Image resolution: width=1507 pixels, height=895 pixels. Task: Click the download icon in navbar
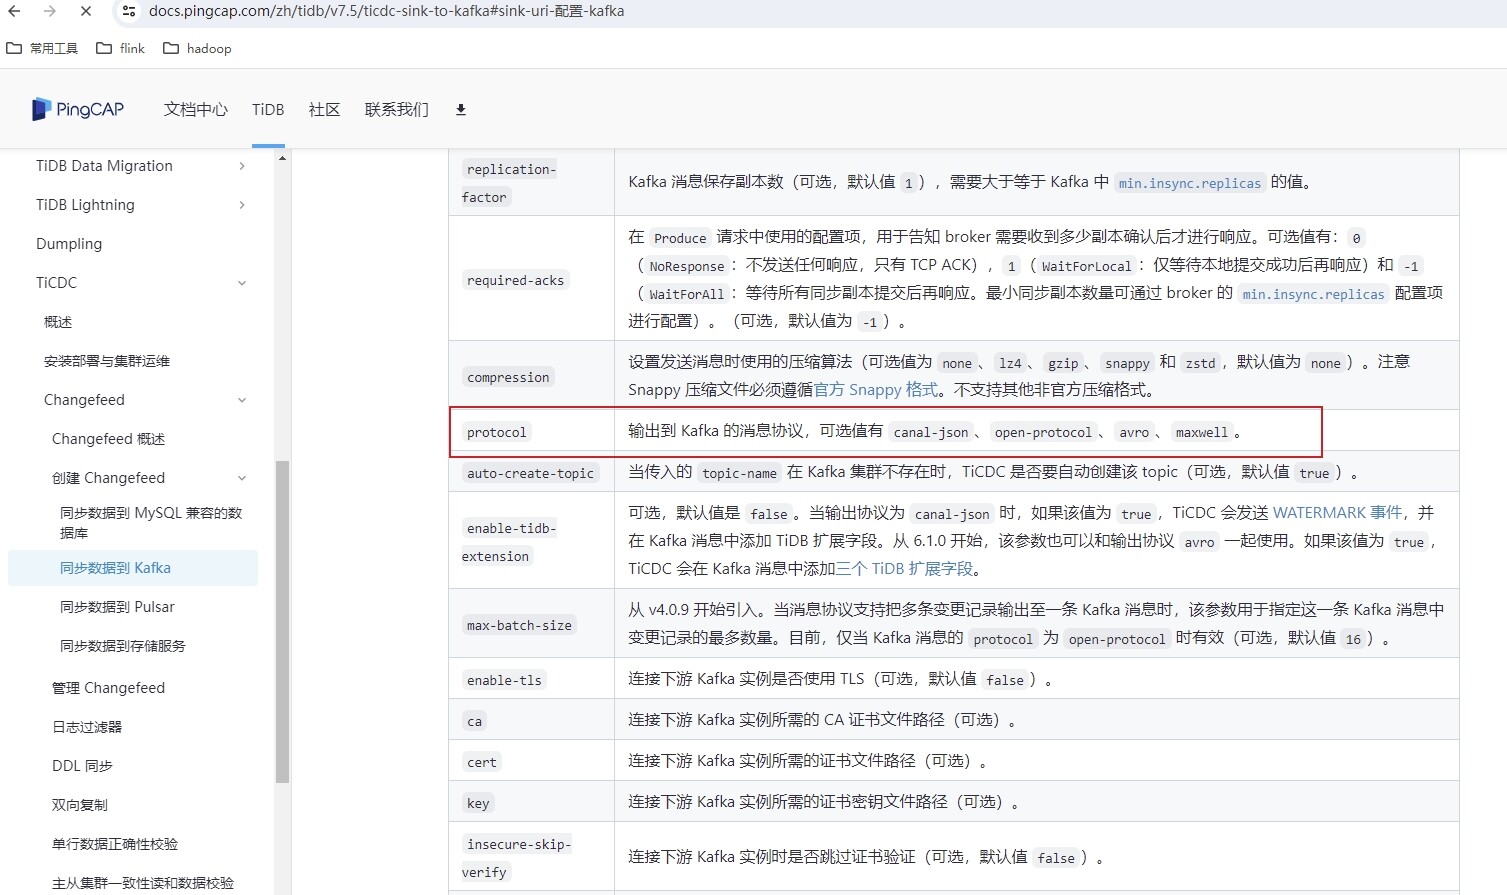pyautogui.click(x=461, y=110)
